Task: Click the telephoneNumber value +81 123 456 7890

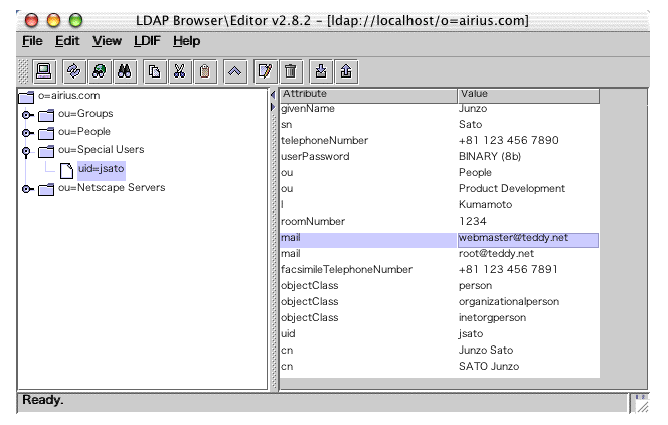Action: click(509, 141)
